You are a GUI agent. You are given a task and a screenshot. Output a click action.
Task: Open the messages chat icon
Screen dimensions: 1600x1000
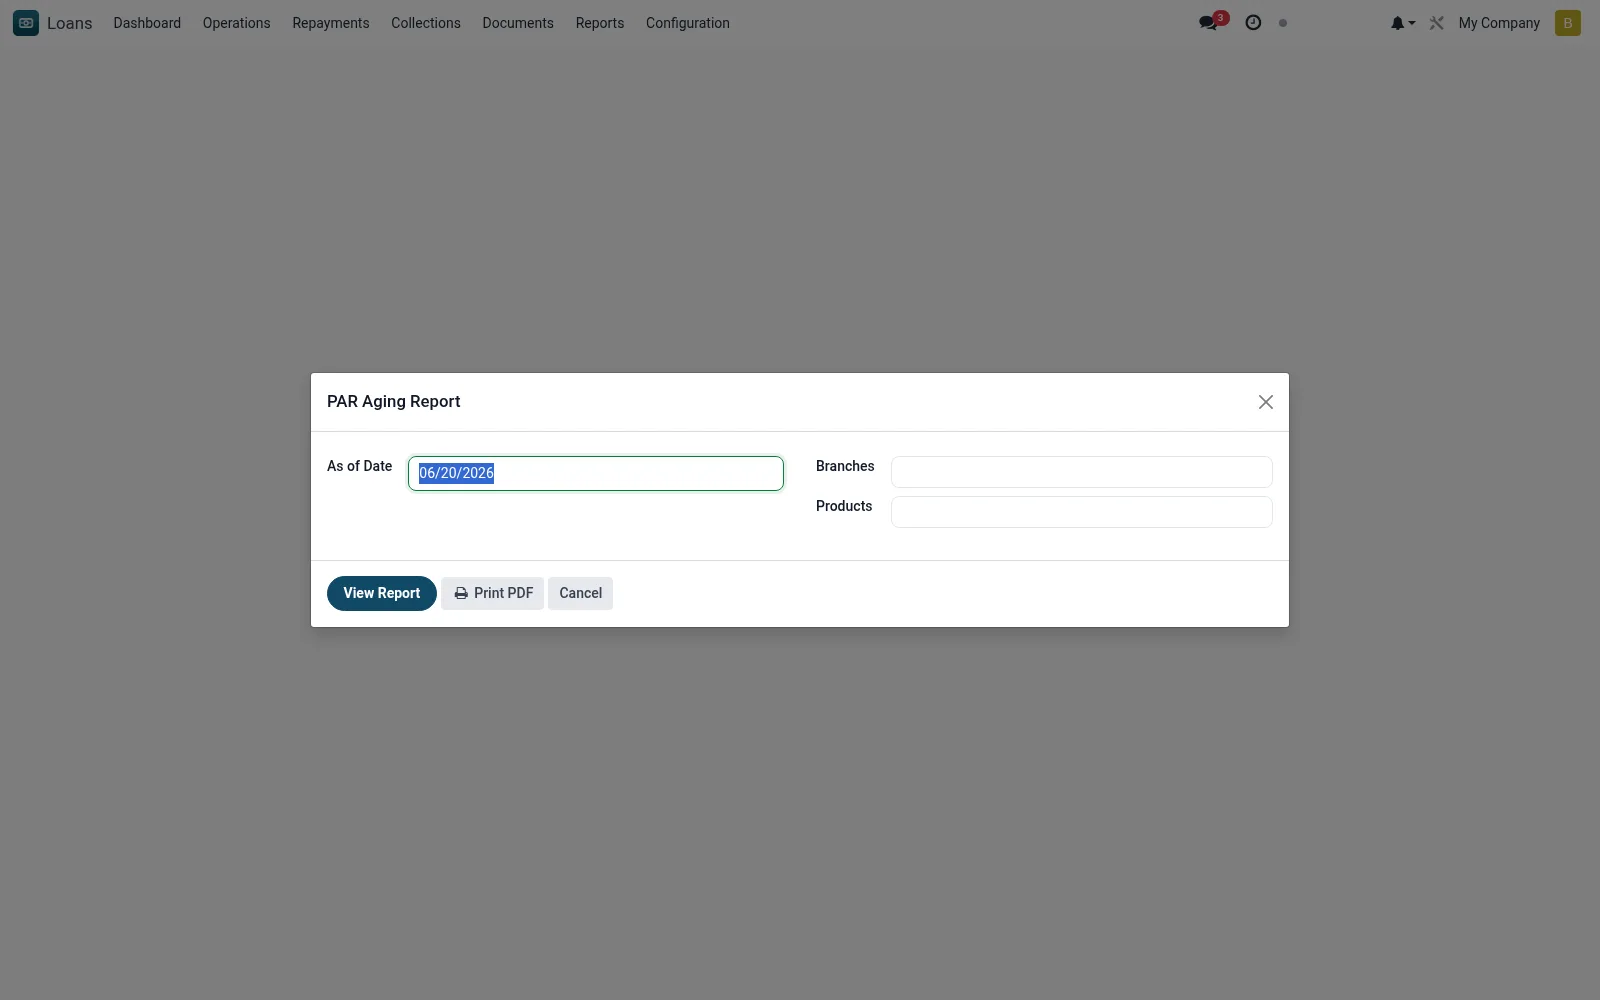click(1209, 23)
